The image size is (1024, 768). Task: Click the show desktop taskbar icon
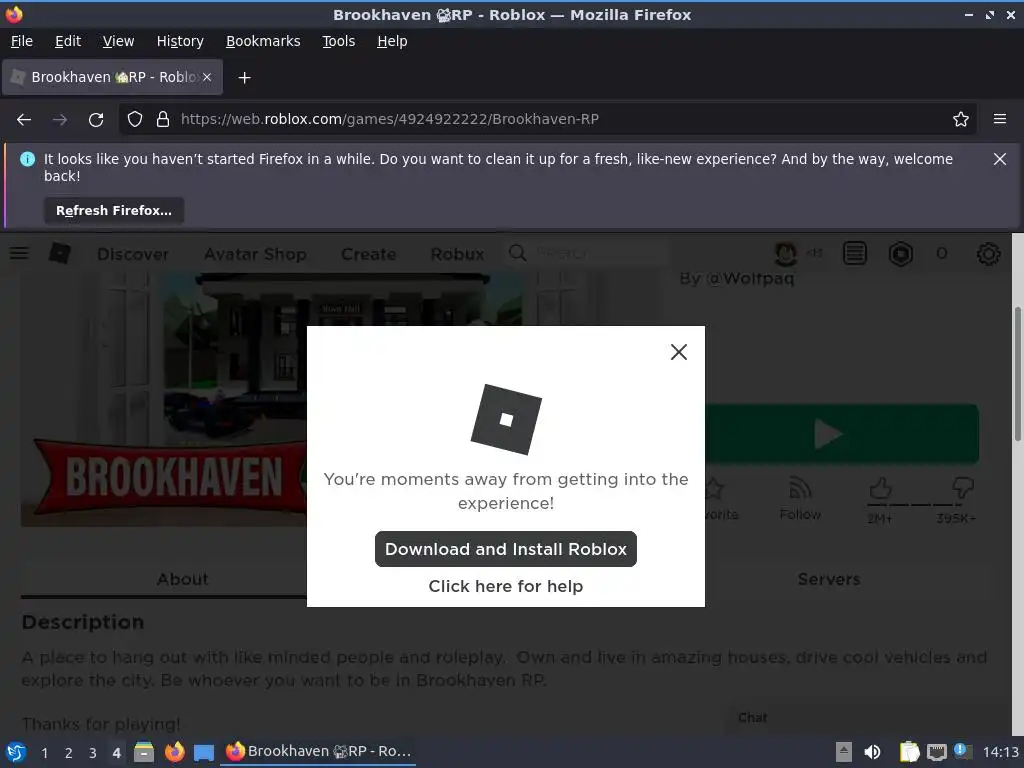click(x=204, y=752)
